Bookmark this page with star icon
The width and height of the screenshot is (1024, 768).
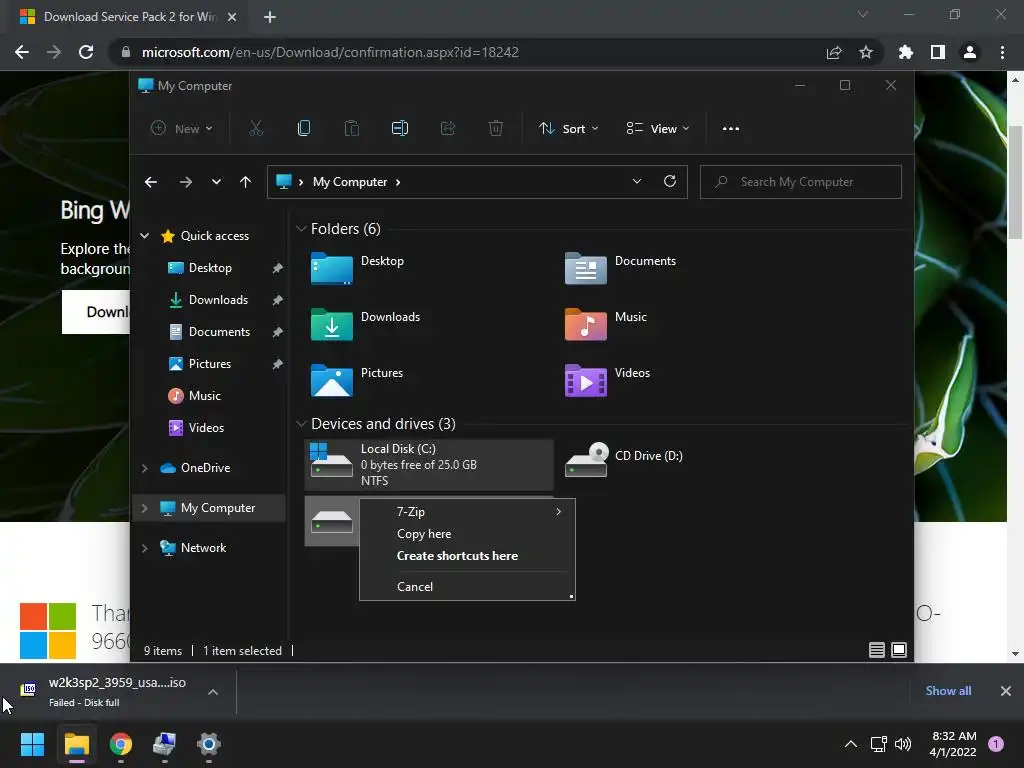click(x=866, y=52)
